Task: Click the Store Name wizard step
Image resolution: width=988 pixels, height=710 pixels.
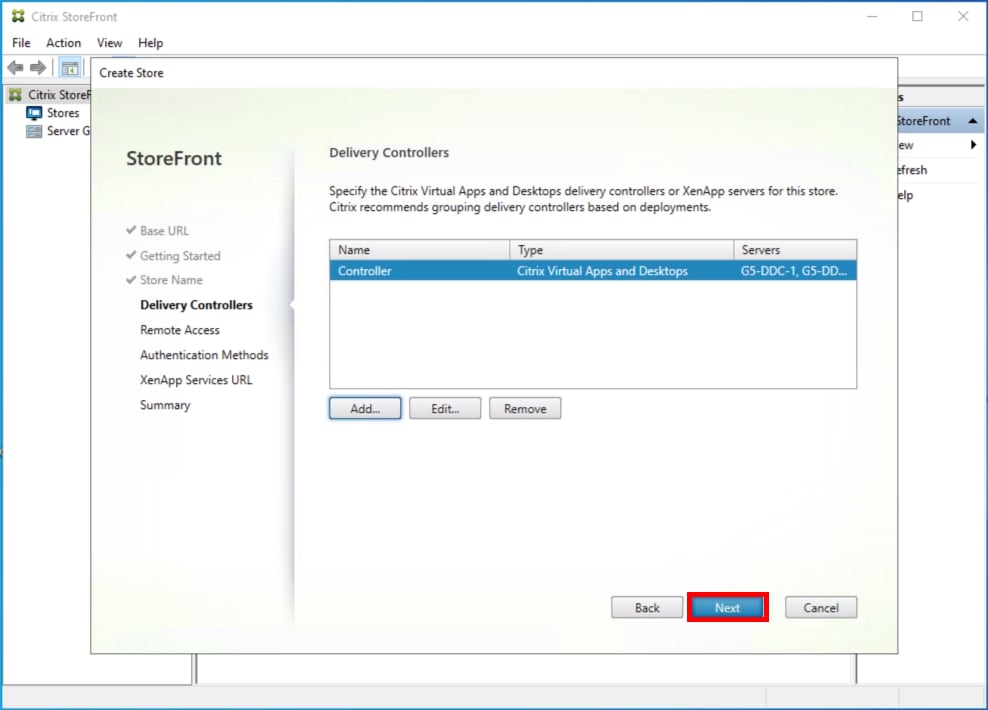Action: pyautogui.click(x=171, y=280)
